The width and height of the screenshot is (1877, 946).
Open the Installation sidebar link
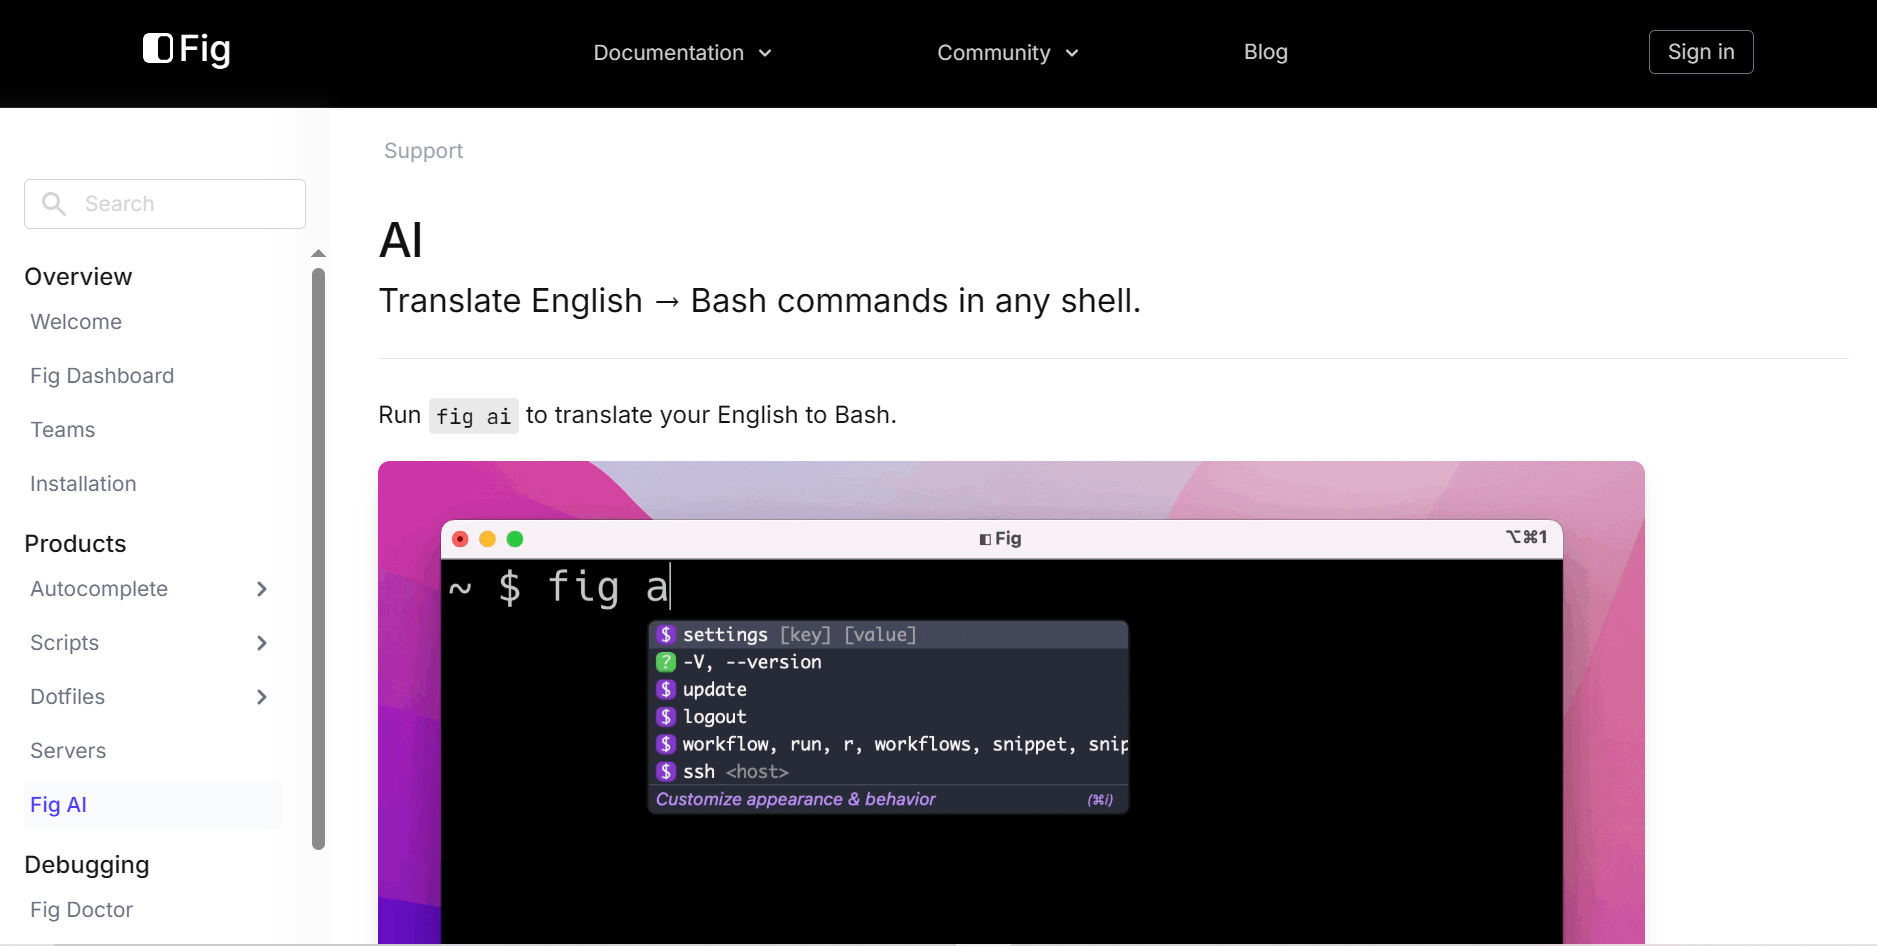(x=83, y=484)
